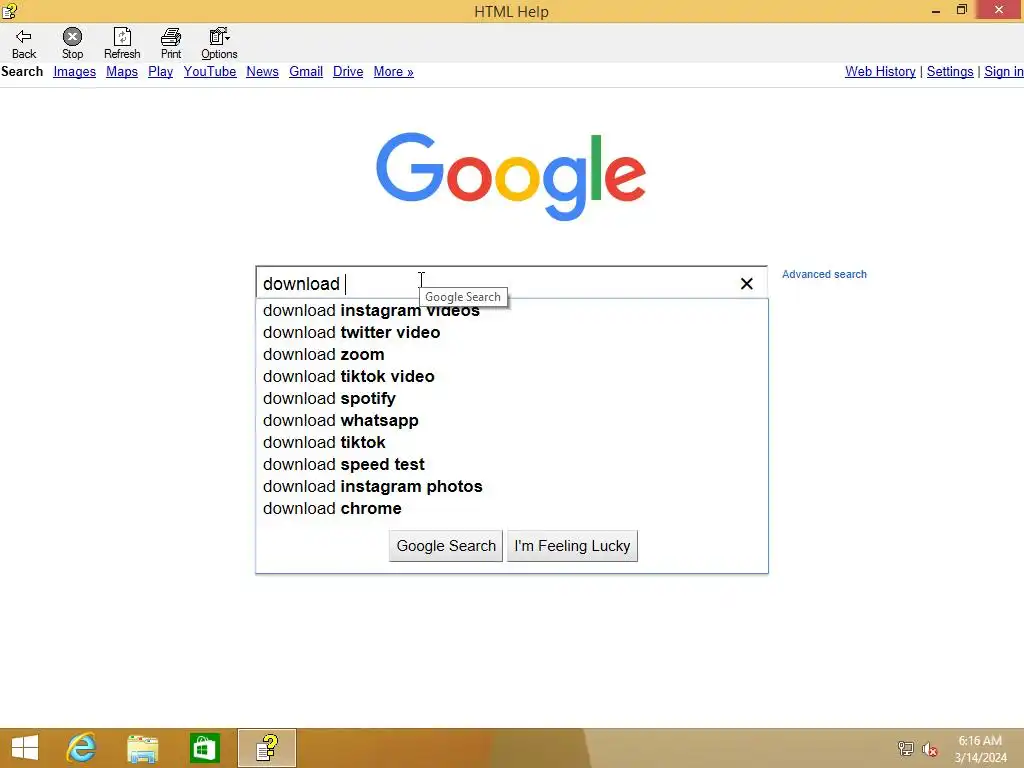The image size is (1024, 768).
Task: Go to the Maps link
Action: pos(121,72)
